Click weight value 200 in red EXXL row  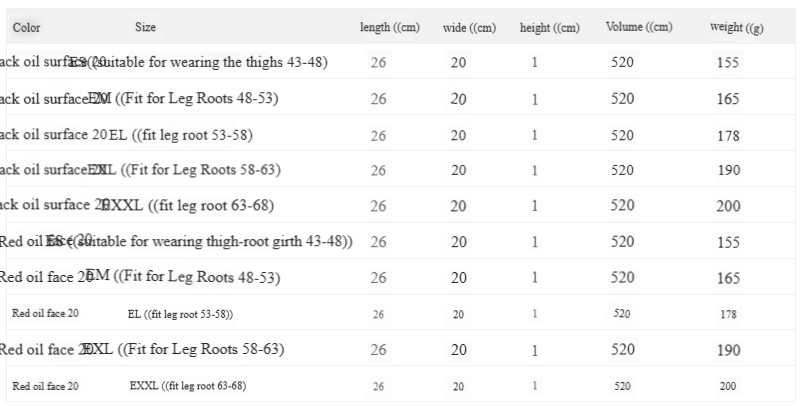click(728, 386)
